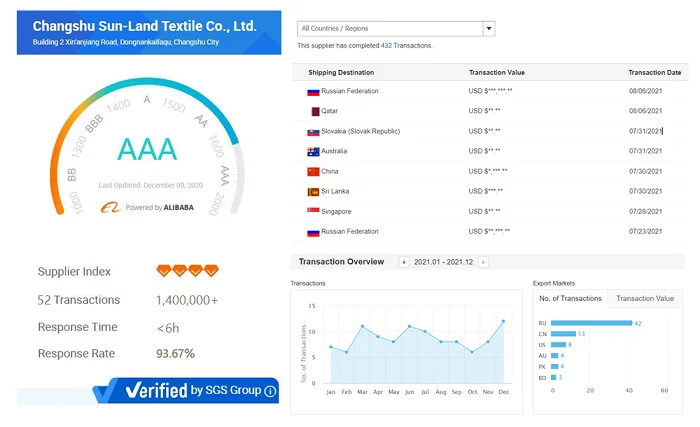Click the March data point on transactions chart
This screenshot has height=427, width=700.
362,327
